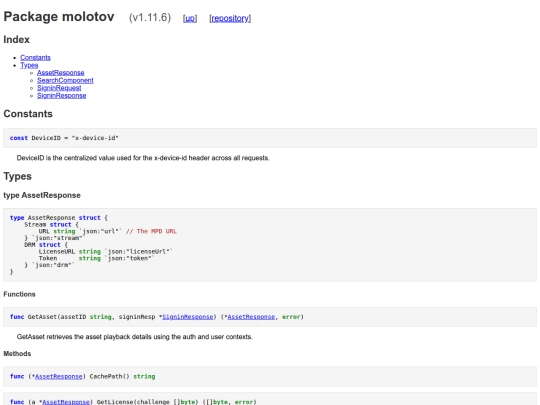This screenshot has height=405, width=540.
Task: Open SearchComponent in the index sublist
Action: 65,80
